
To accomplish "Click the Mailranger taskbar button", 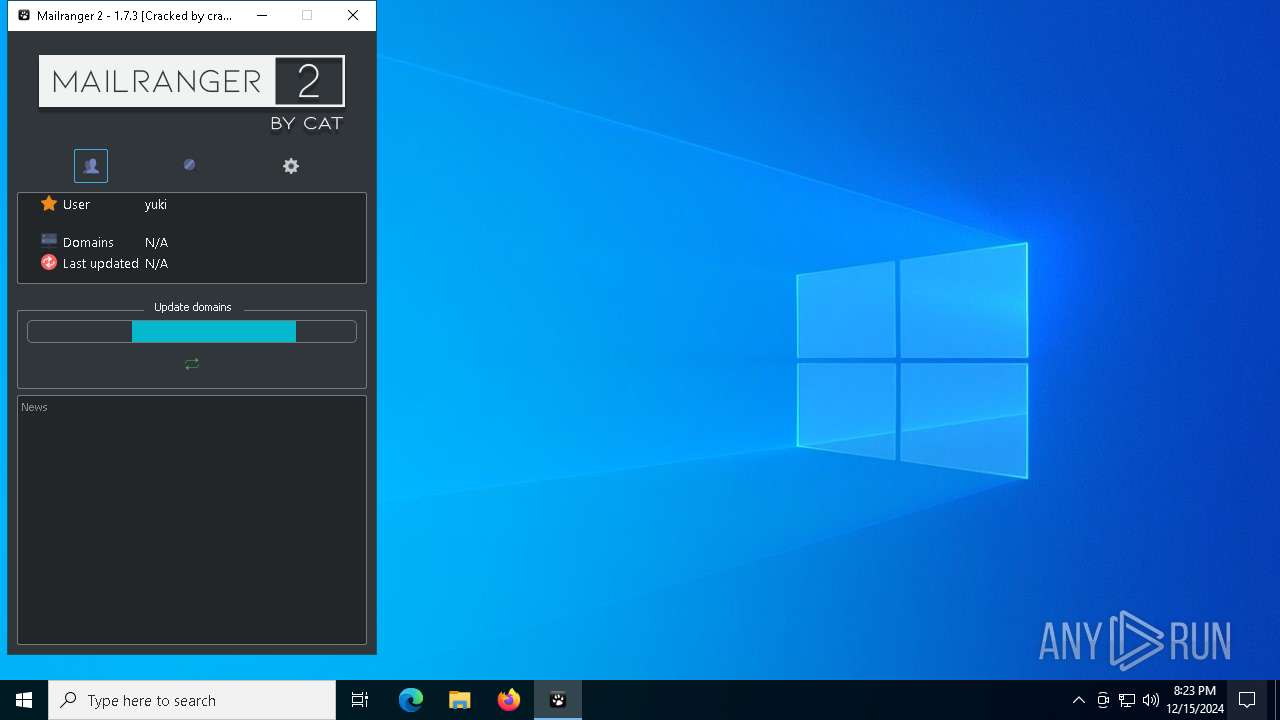I will tap(558, 700).
